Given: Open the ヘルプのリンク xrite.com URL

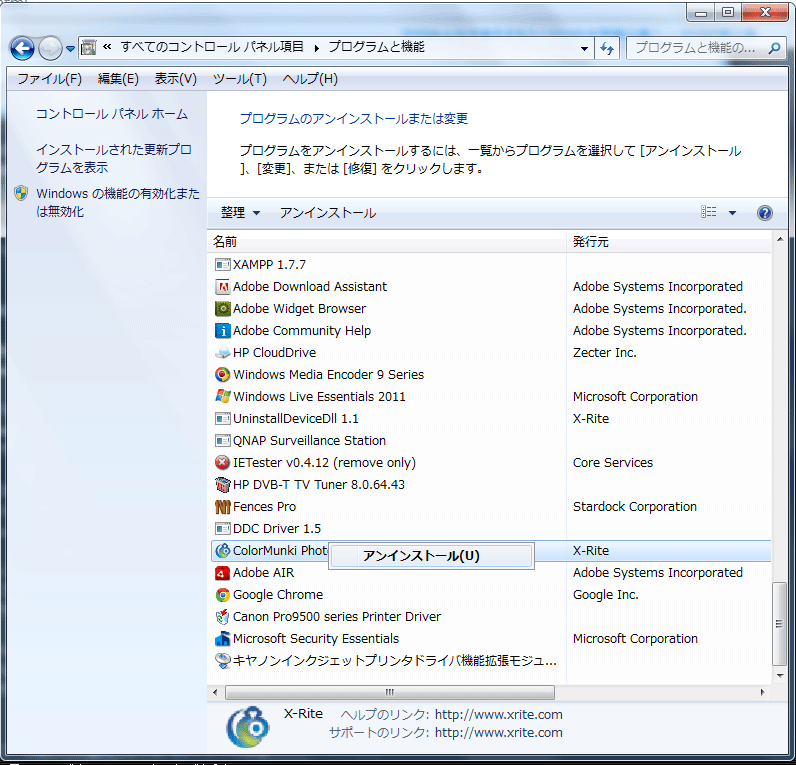Looking at the screenshot, I should point(499,715).
